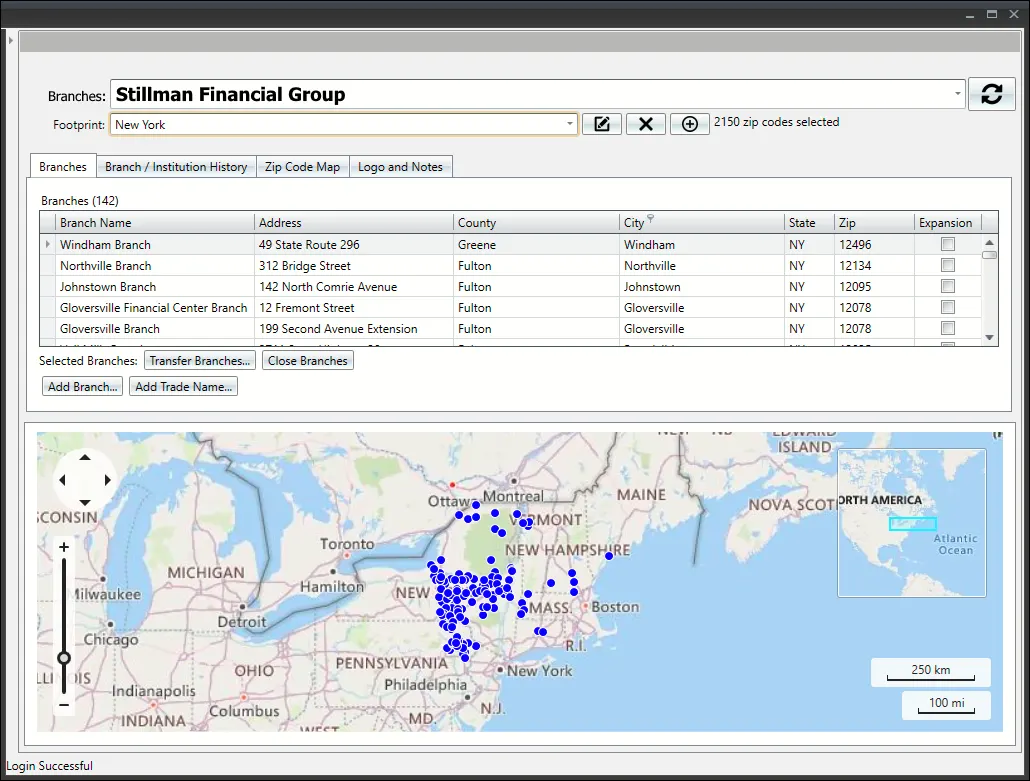This screenshot has height=781, width=1030.
Task: Open the Branches institution dropdown
Action: (957, 94)
